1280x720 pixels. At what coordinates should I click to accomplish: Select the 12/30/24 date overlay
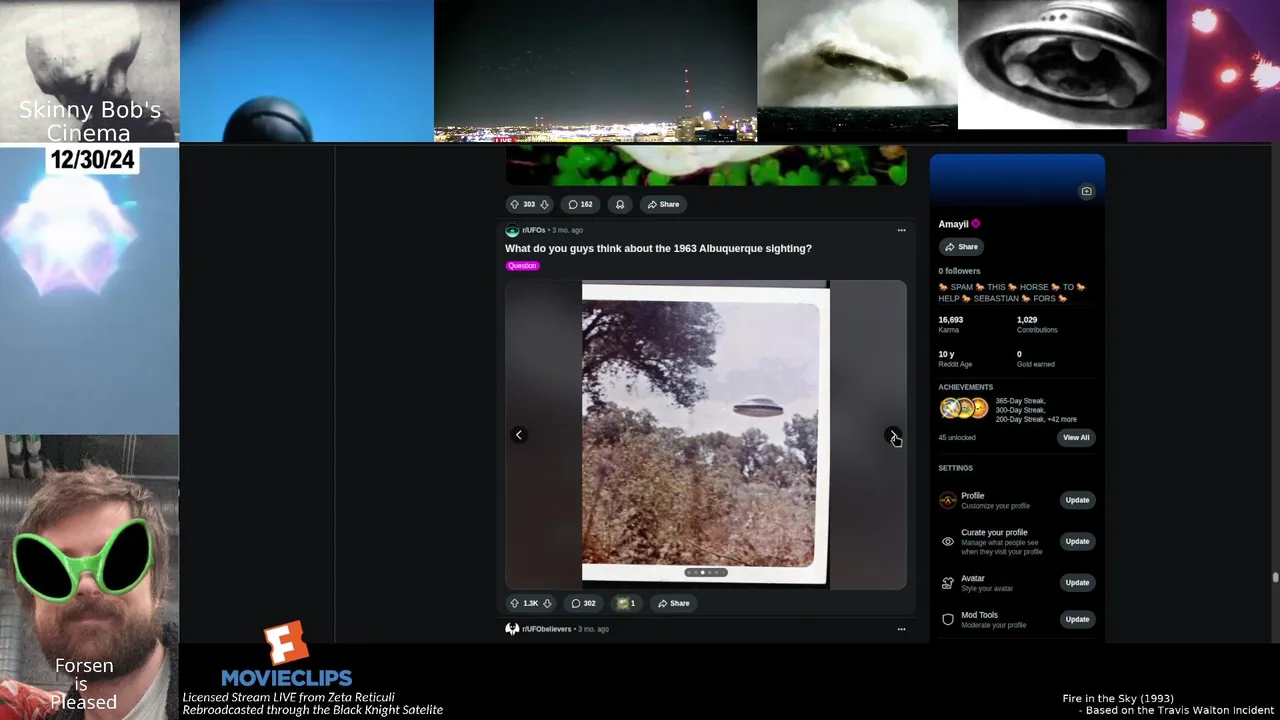[92, 160]
